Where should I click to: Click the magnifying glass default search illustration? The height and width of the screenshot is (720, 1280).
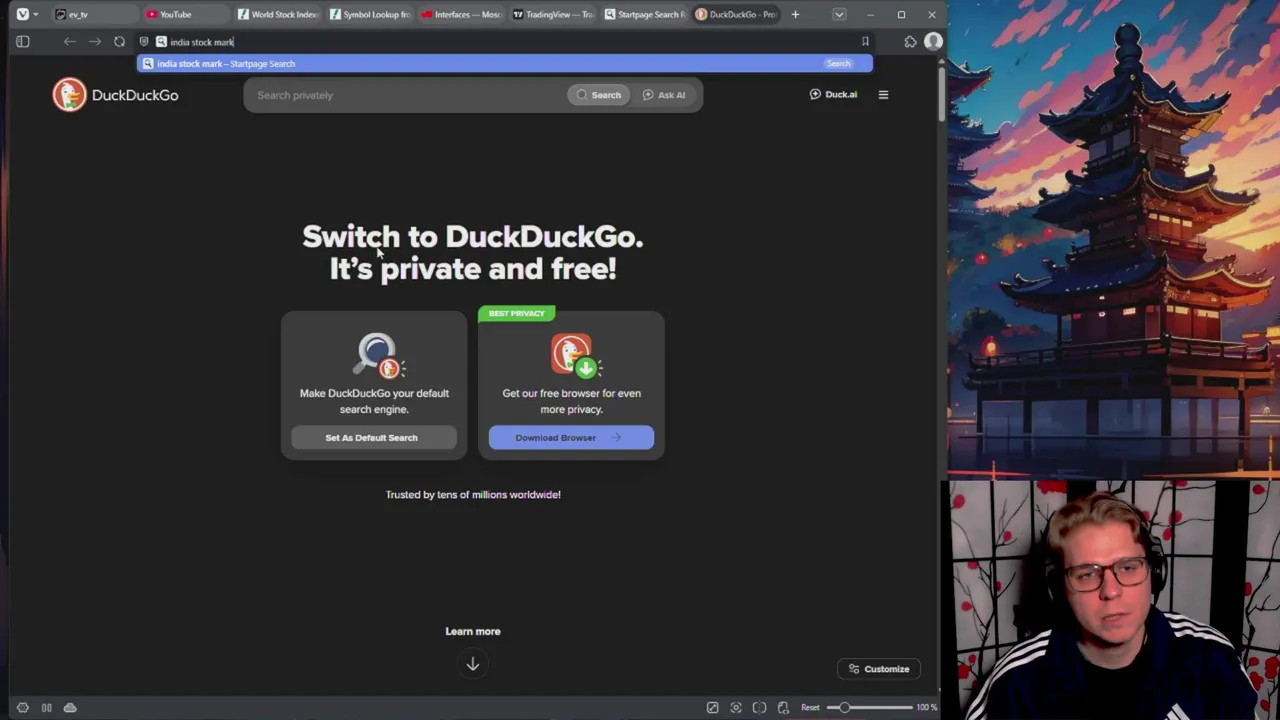[379, 355]
